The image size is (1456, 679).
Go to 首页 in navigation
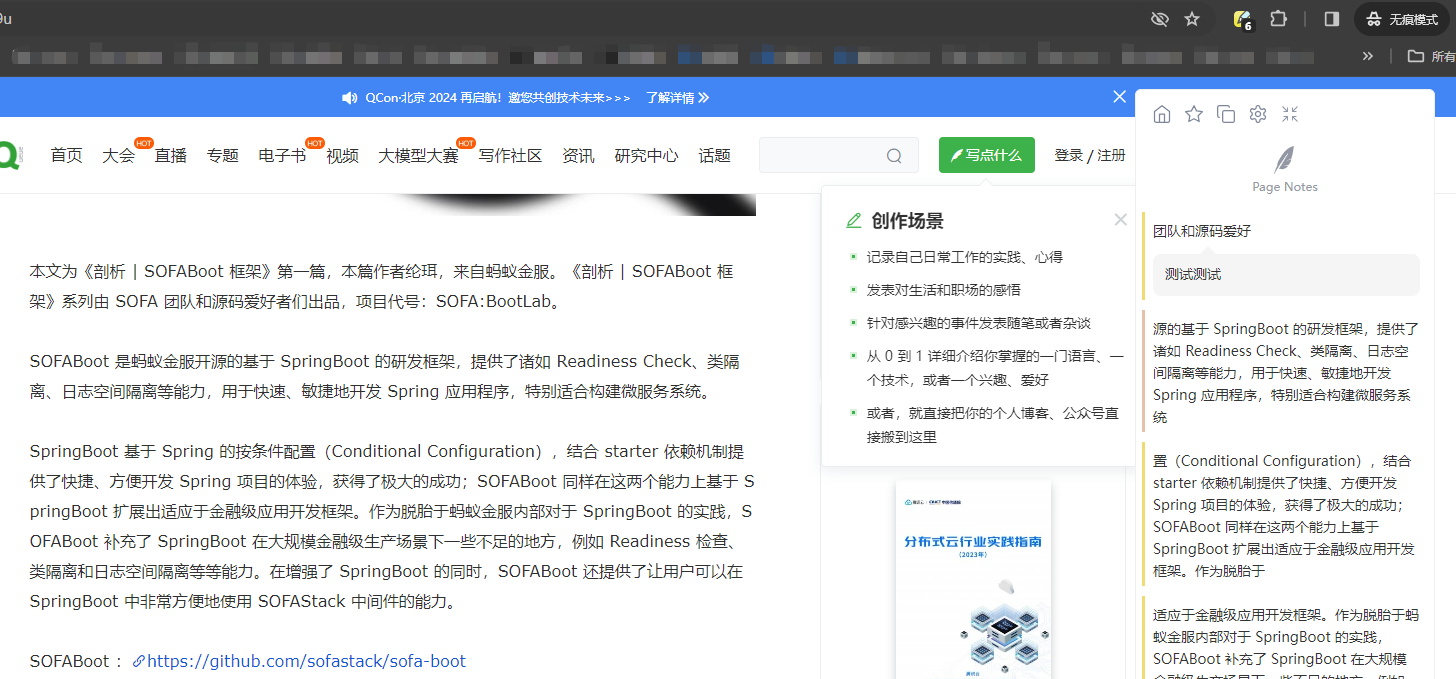click(67, 155)
